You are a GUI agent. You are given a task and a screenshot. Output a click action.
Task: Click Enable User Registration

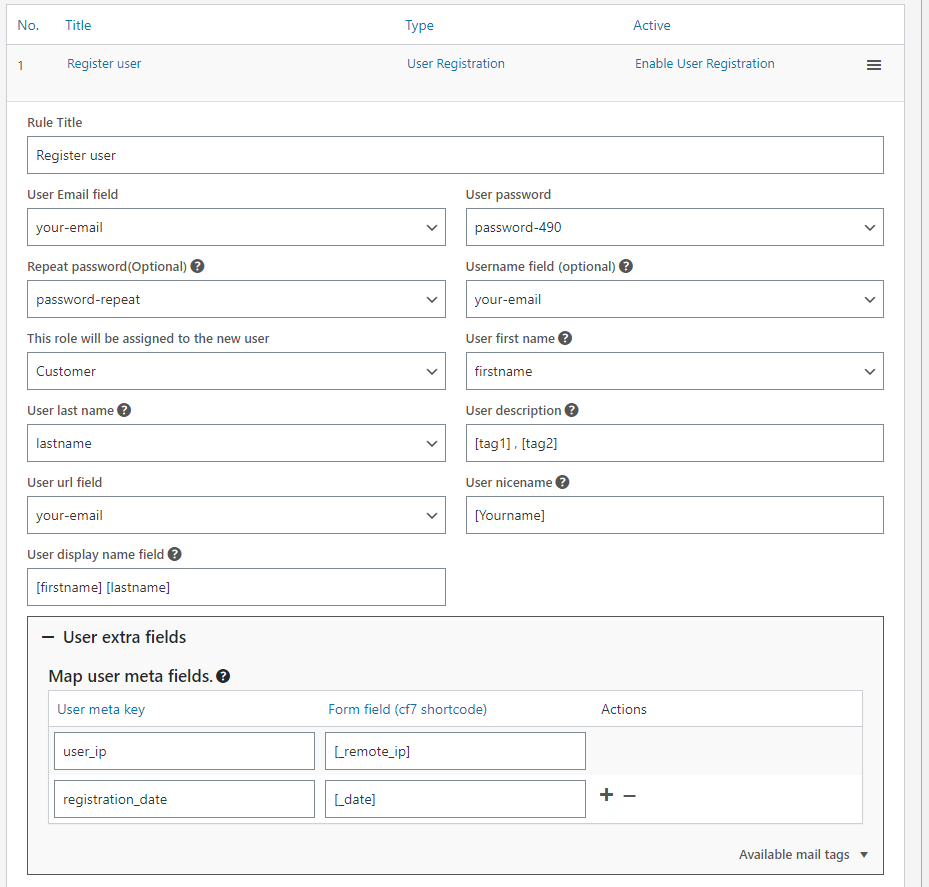[x=706, y=63]
